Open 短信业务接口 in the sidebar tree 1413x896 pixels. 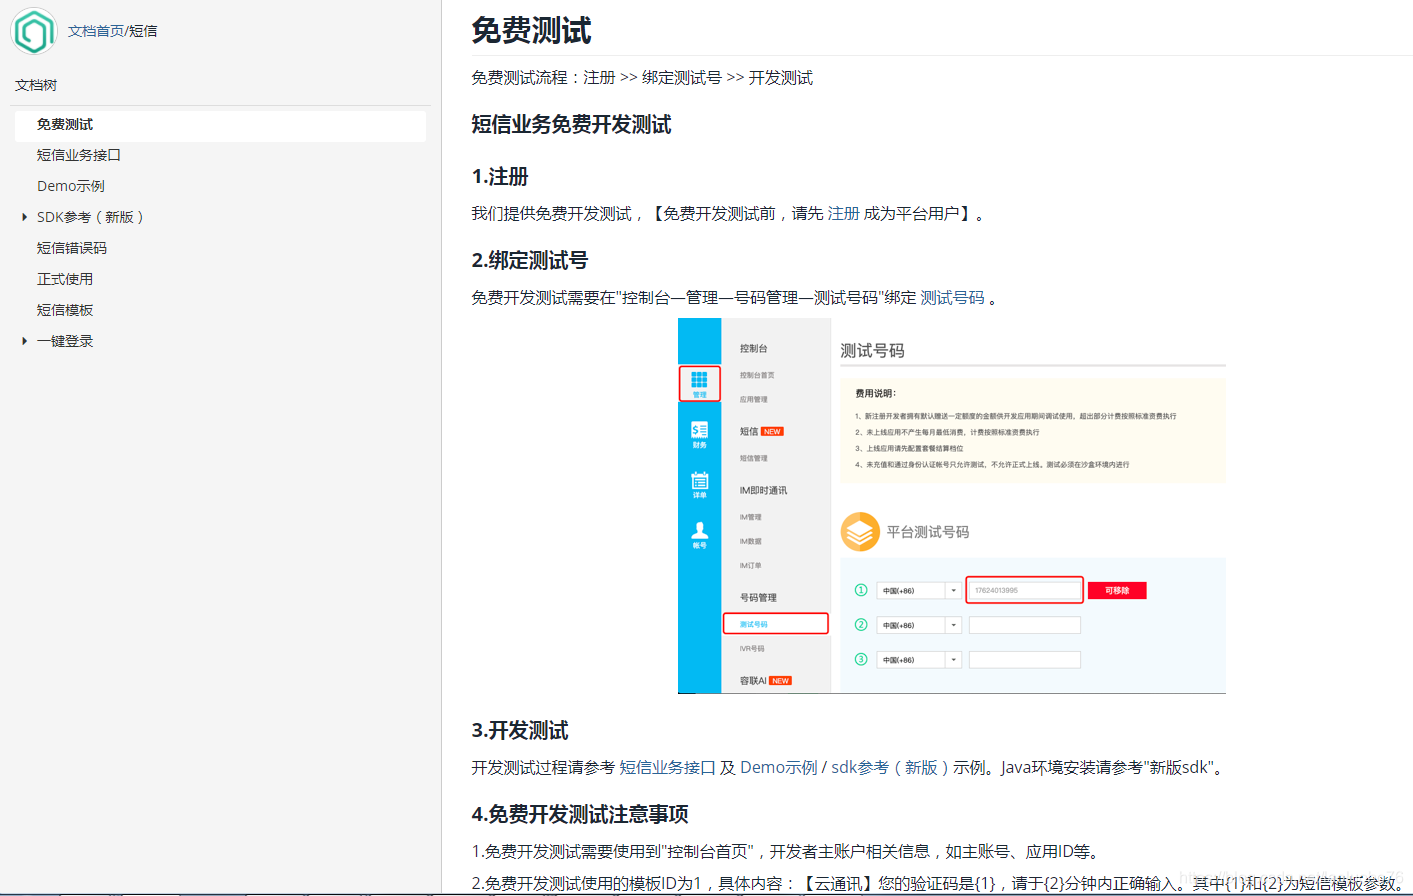(79, 155)
